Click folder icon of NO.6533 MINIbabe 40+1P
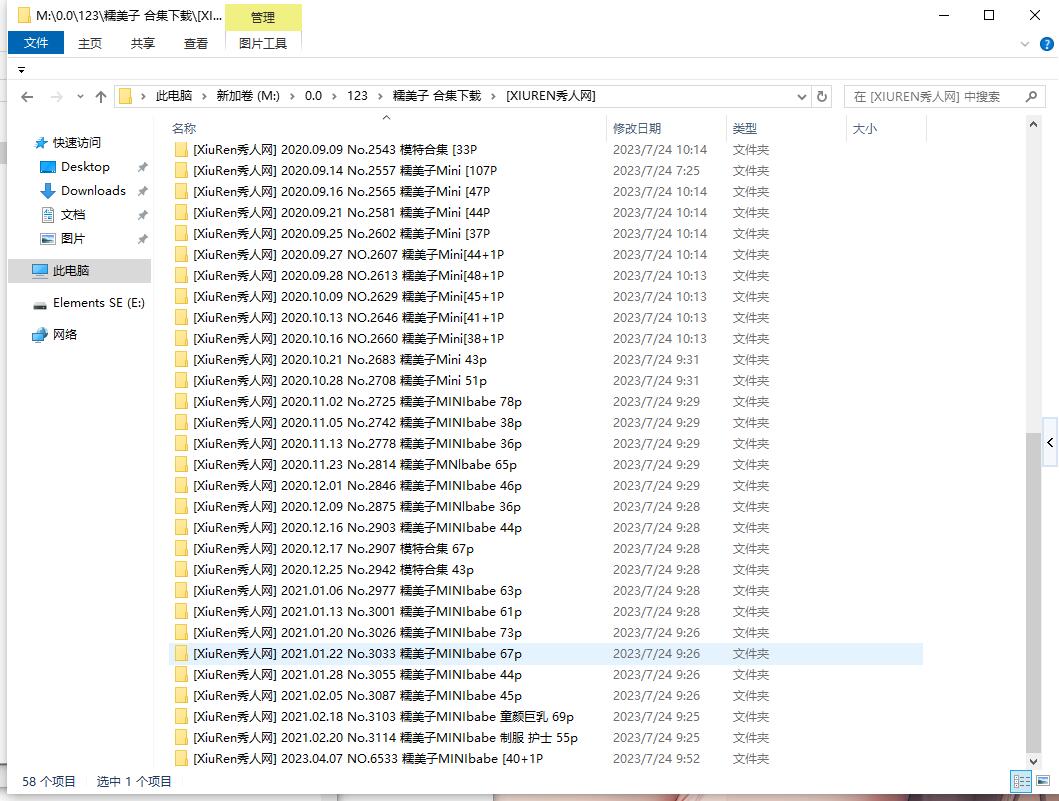1059x801 pixels. [181, 758]
